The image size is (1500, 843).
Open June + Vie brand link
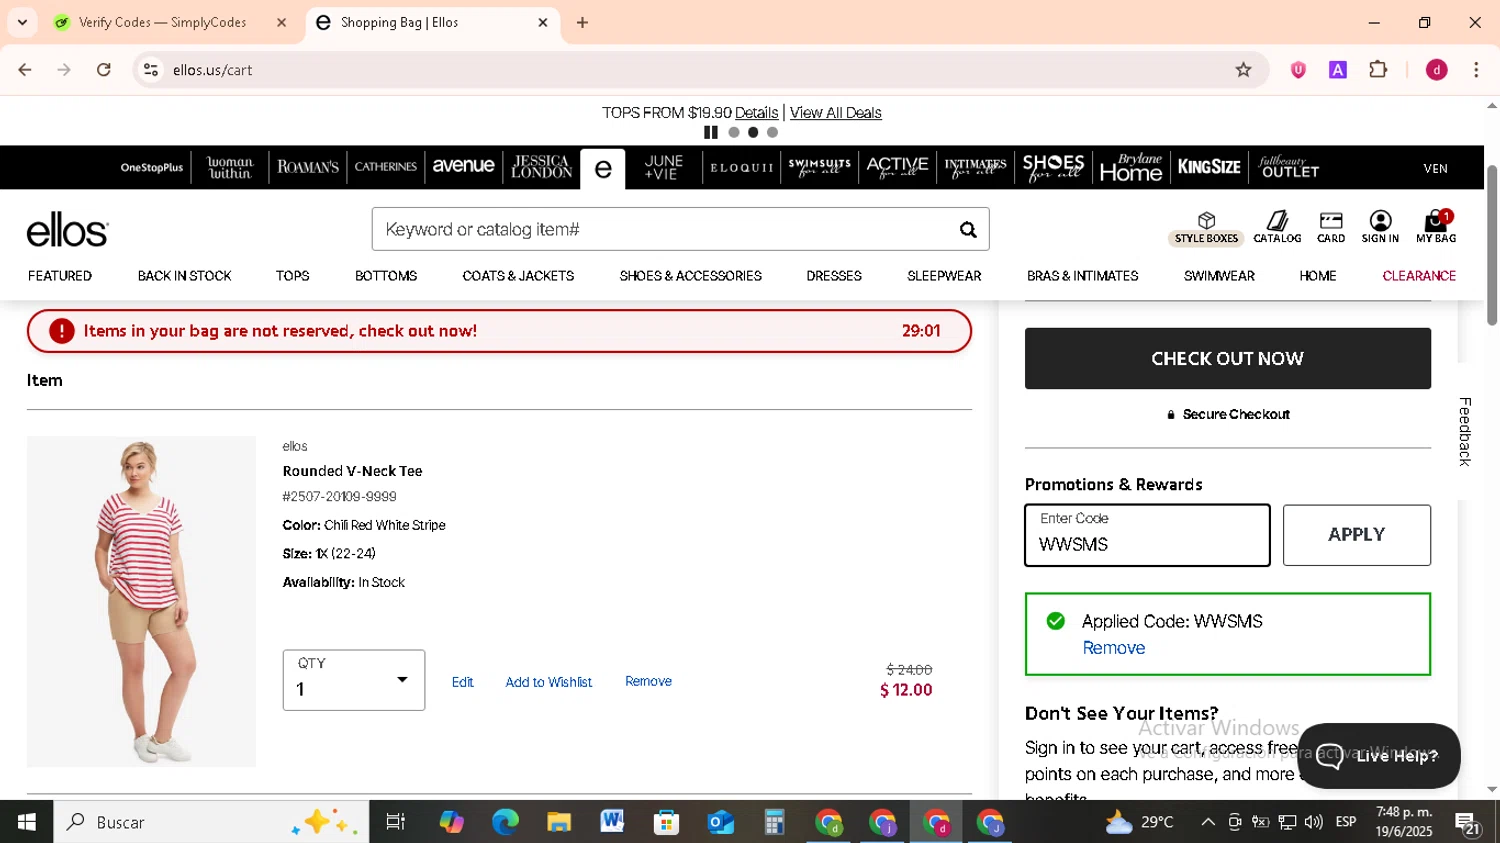point(663,167)
